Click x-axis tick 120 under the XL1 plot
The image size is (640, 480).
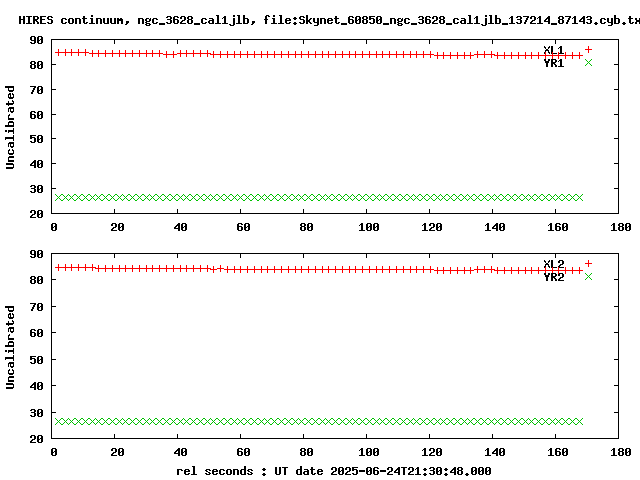coord(432,227)
